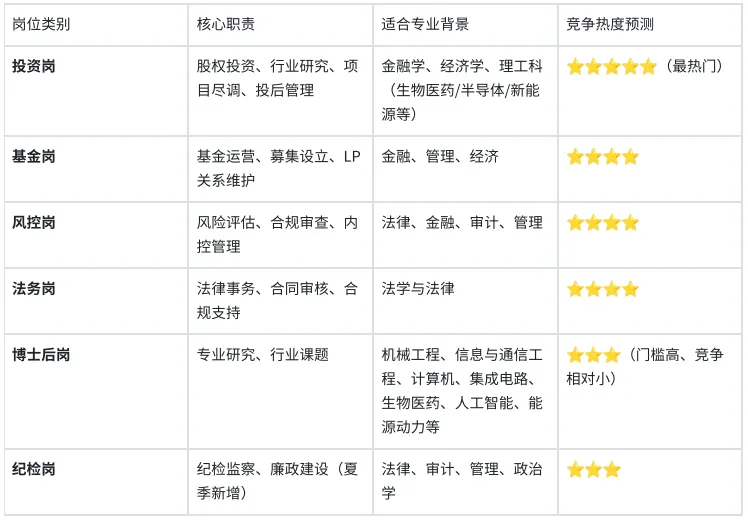This screenshot has height=521, width=748.
Task: Click the four-star rating for 基金岗
Action: [603, 156]
